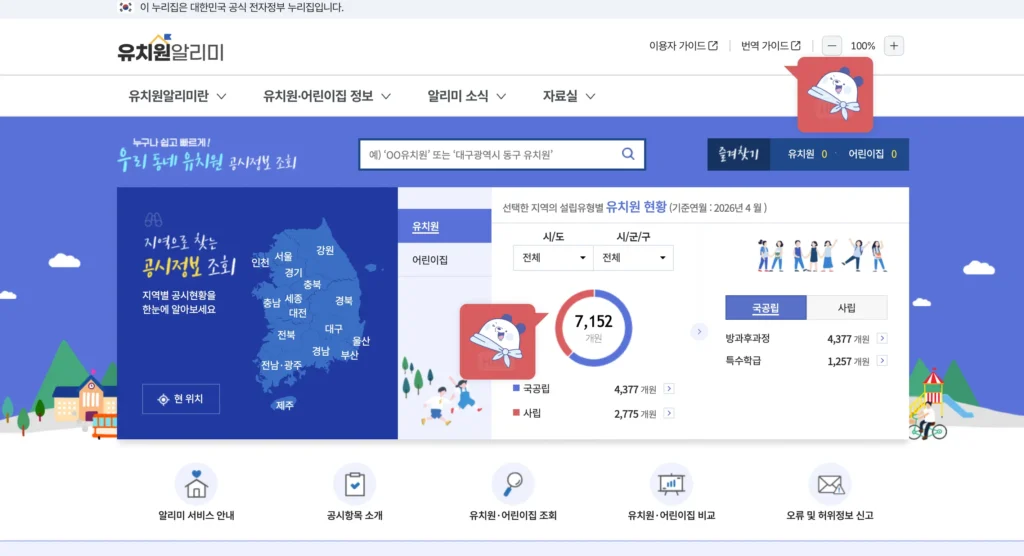
Task: Click the search magnifier icon
Action: pyautogui.click(x=628, y=154)
